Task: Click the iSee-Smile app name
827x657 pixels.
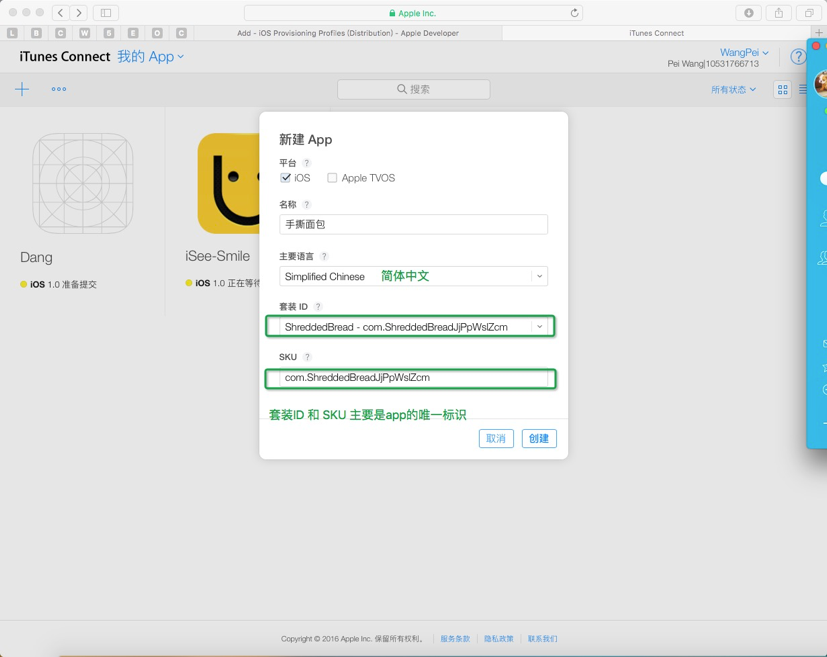Action: point(217,256)
